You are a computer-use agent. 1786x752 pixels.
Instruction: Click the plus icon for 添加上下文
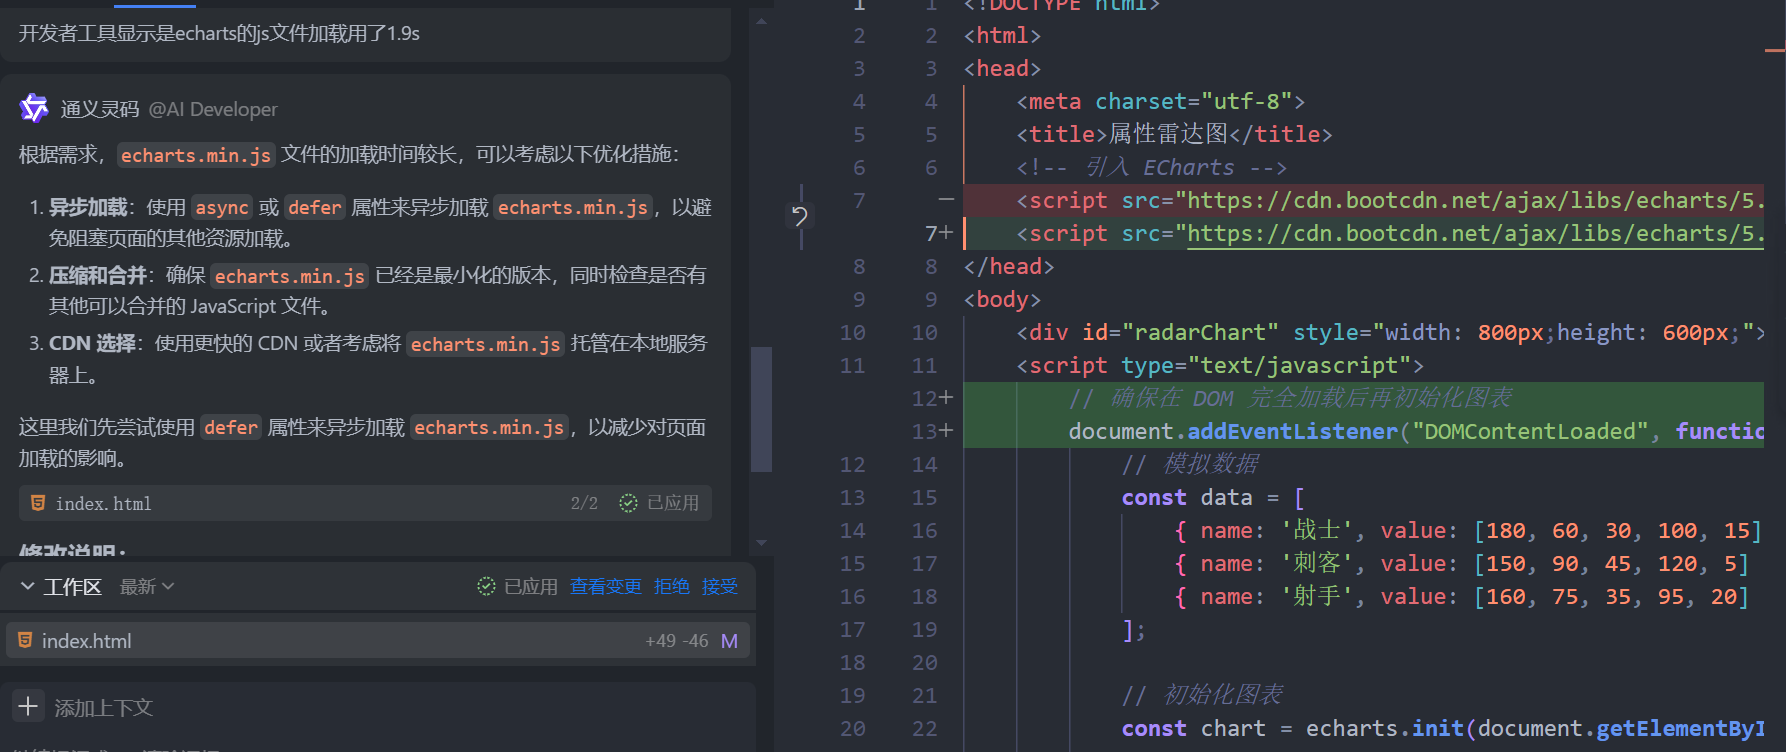(x=28, y=706)
